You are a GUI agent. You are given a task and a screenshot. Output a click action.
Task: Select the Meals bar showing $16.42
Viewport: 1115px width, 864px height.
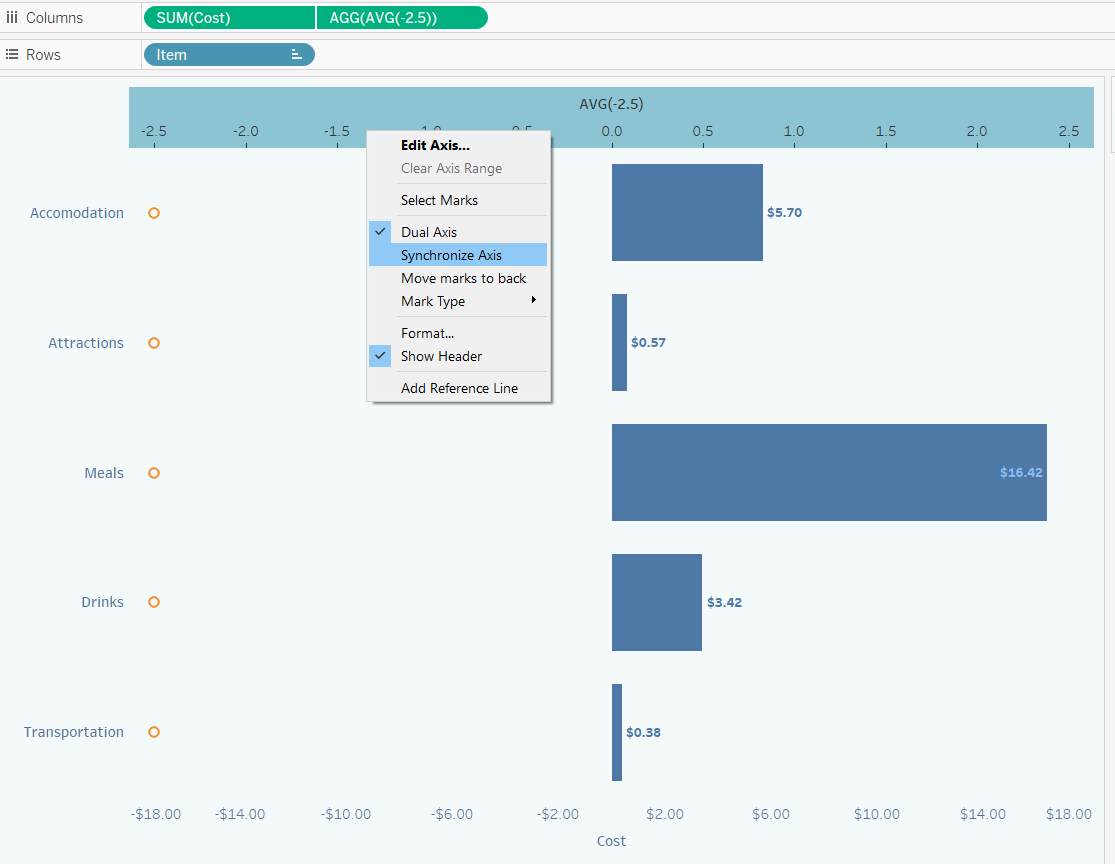[x=830, y=472]
